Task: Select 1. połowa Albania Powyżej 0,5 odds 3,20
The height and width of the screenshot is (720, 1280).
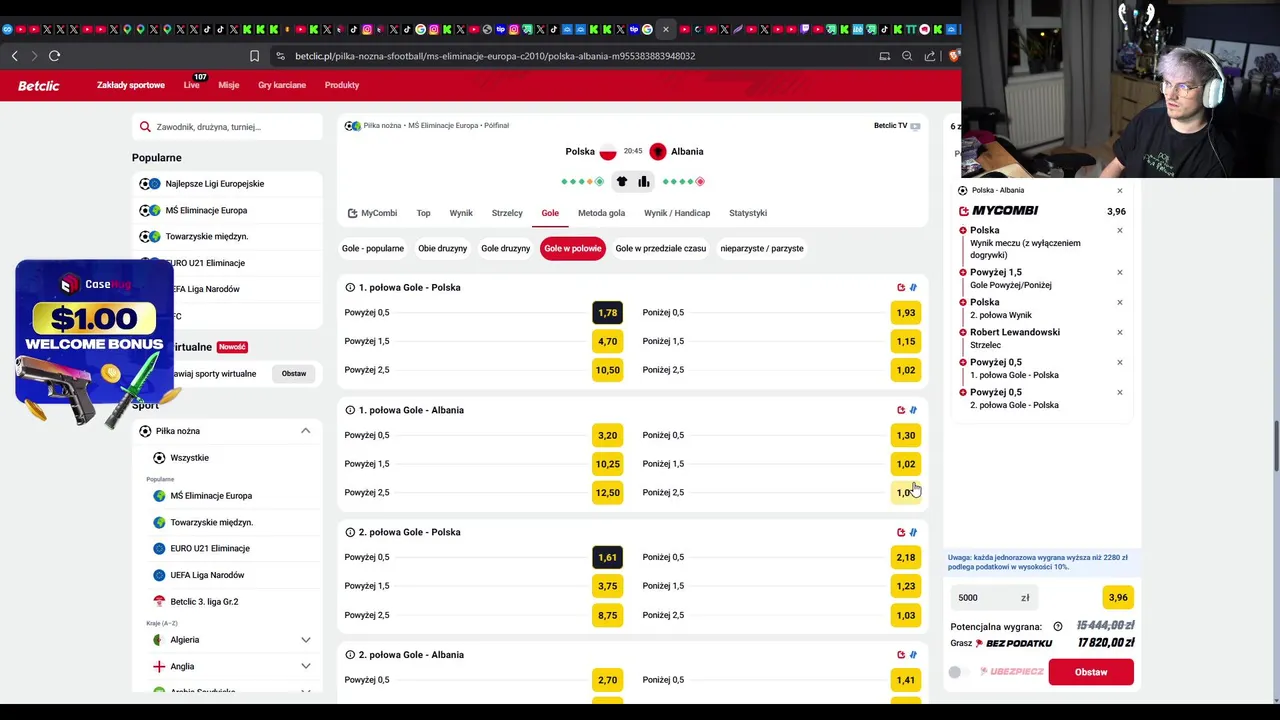Action: [x=607, y=435]
